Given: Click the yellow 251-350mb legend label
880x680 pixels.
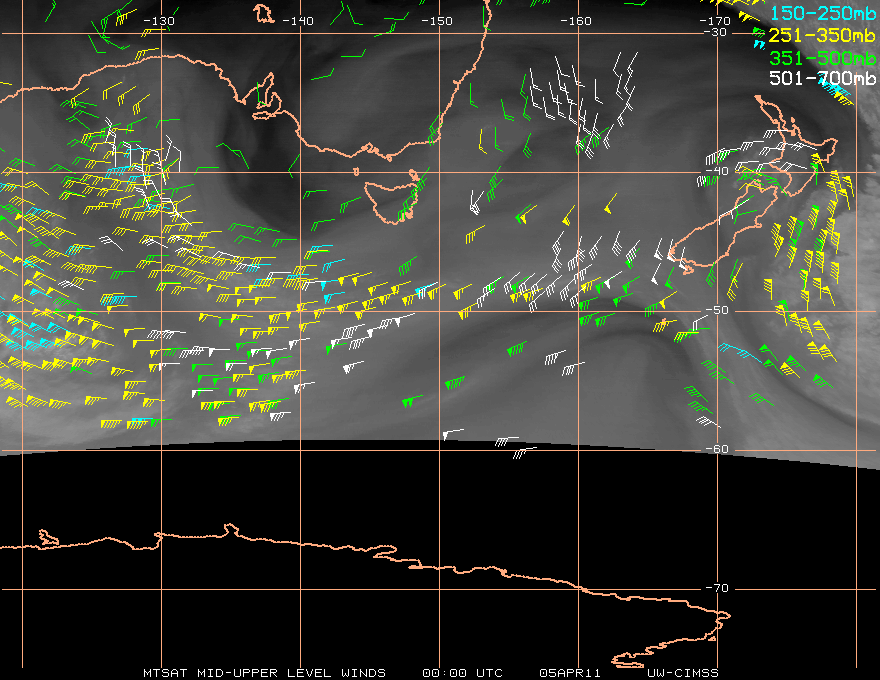Looking at the screenshot, I should click(x=822, y=35).
